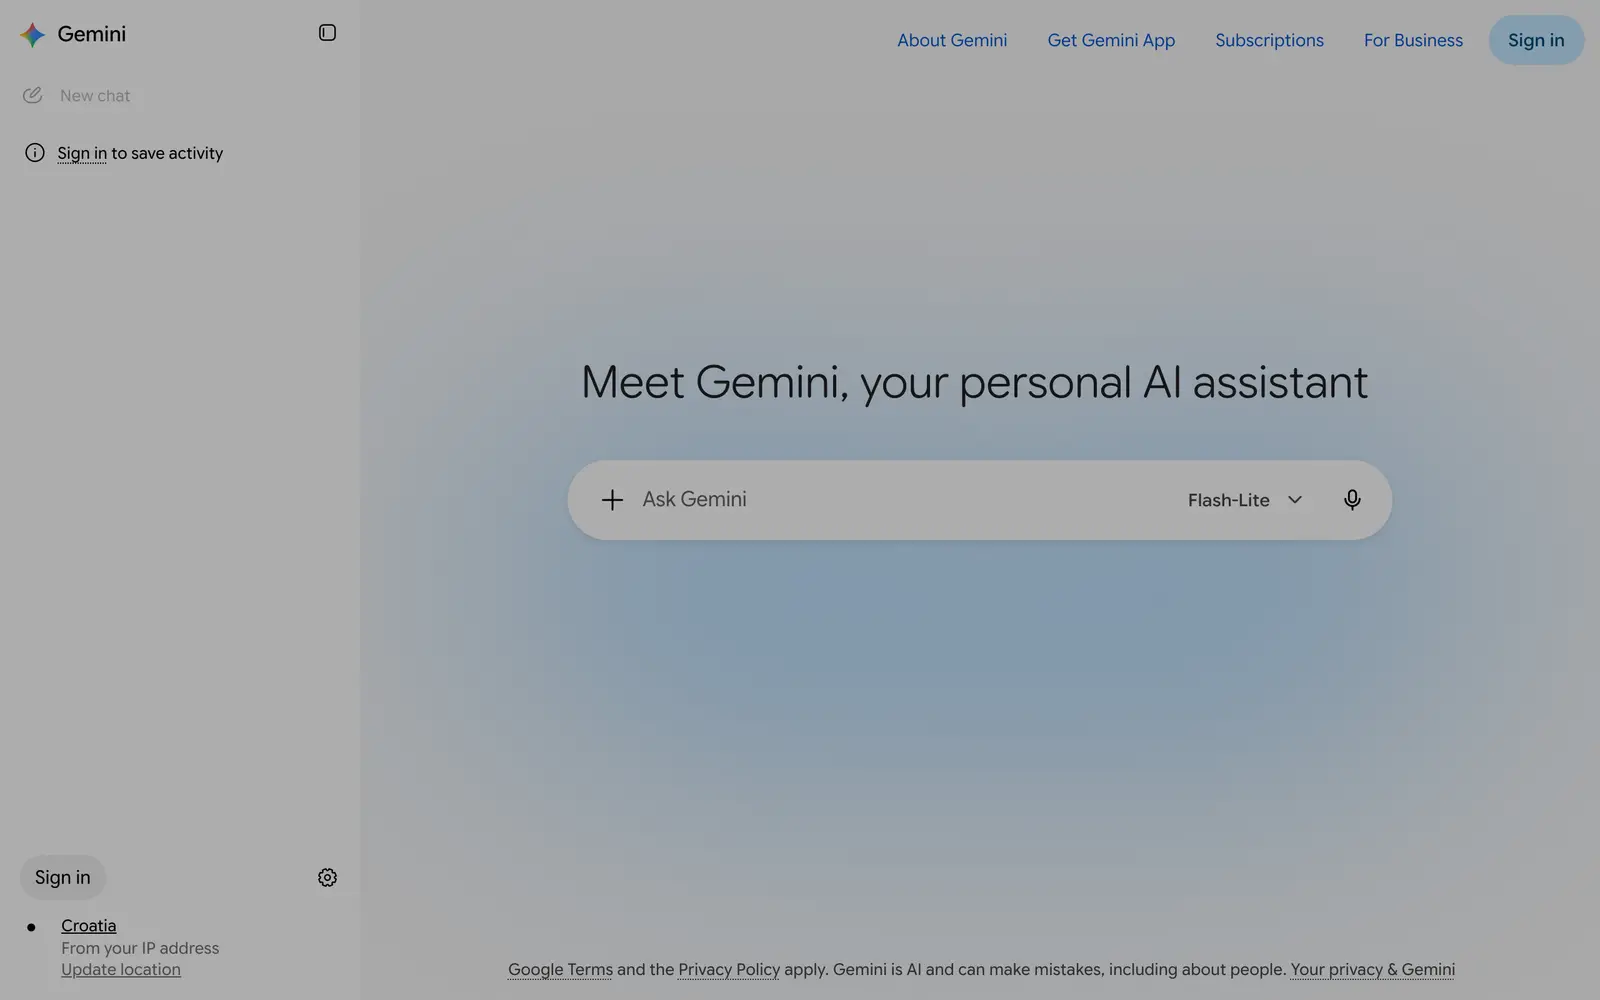Click the Croatia location link
The width and height of the screenshot is (1600, 1000).
click(x=89, y=926)
